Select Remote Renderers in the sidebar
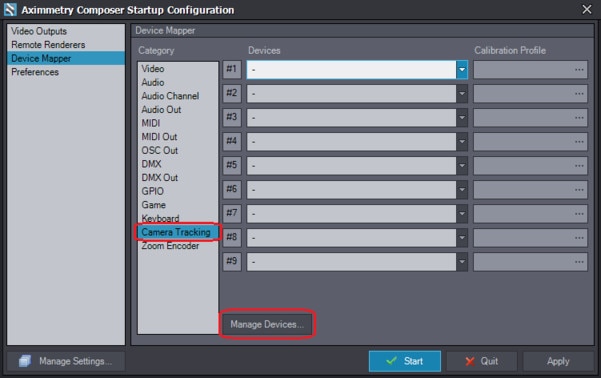Screen dimensions: 601x378 point(48,45)
